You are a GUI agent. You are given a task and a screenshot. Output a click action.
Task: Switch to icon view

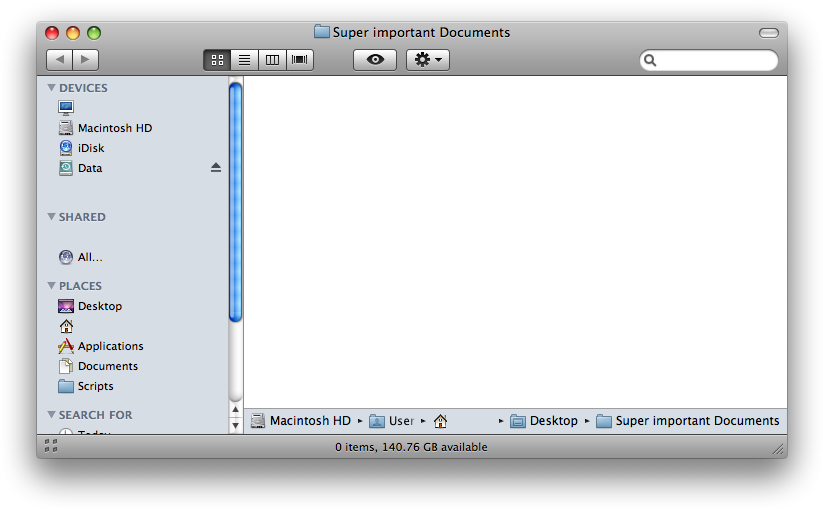pyautogui.click(x=217, y=60)
